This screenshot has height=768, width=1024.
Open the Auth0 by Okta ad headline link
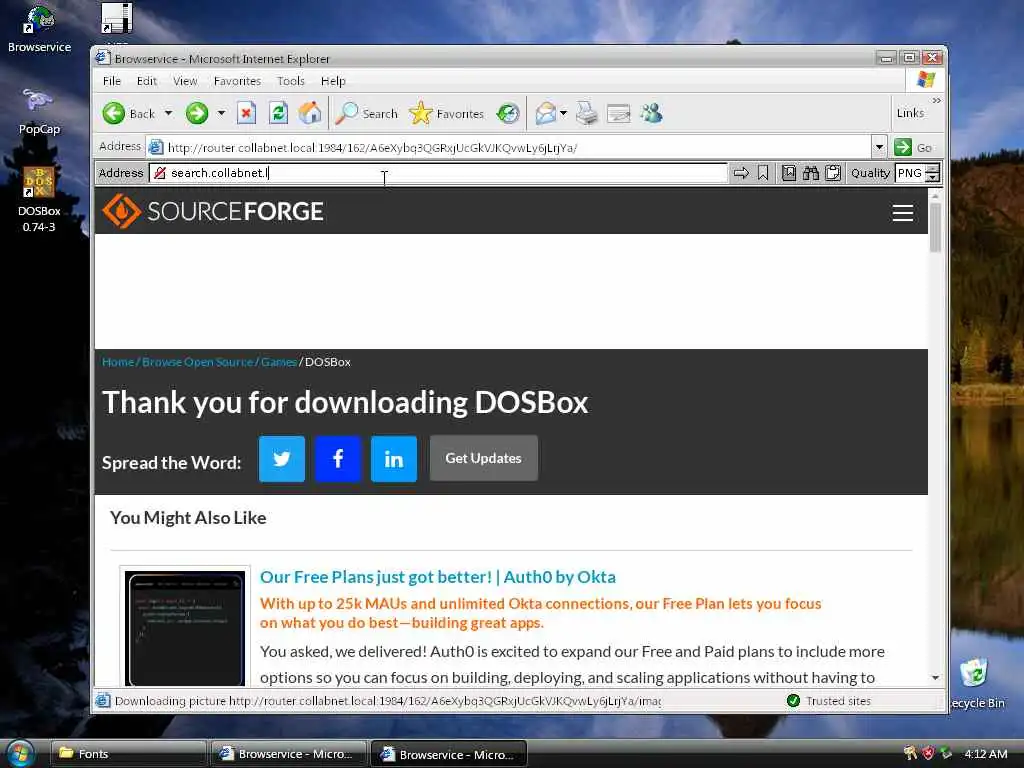point(438,577)
